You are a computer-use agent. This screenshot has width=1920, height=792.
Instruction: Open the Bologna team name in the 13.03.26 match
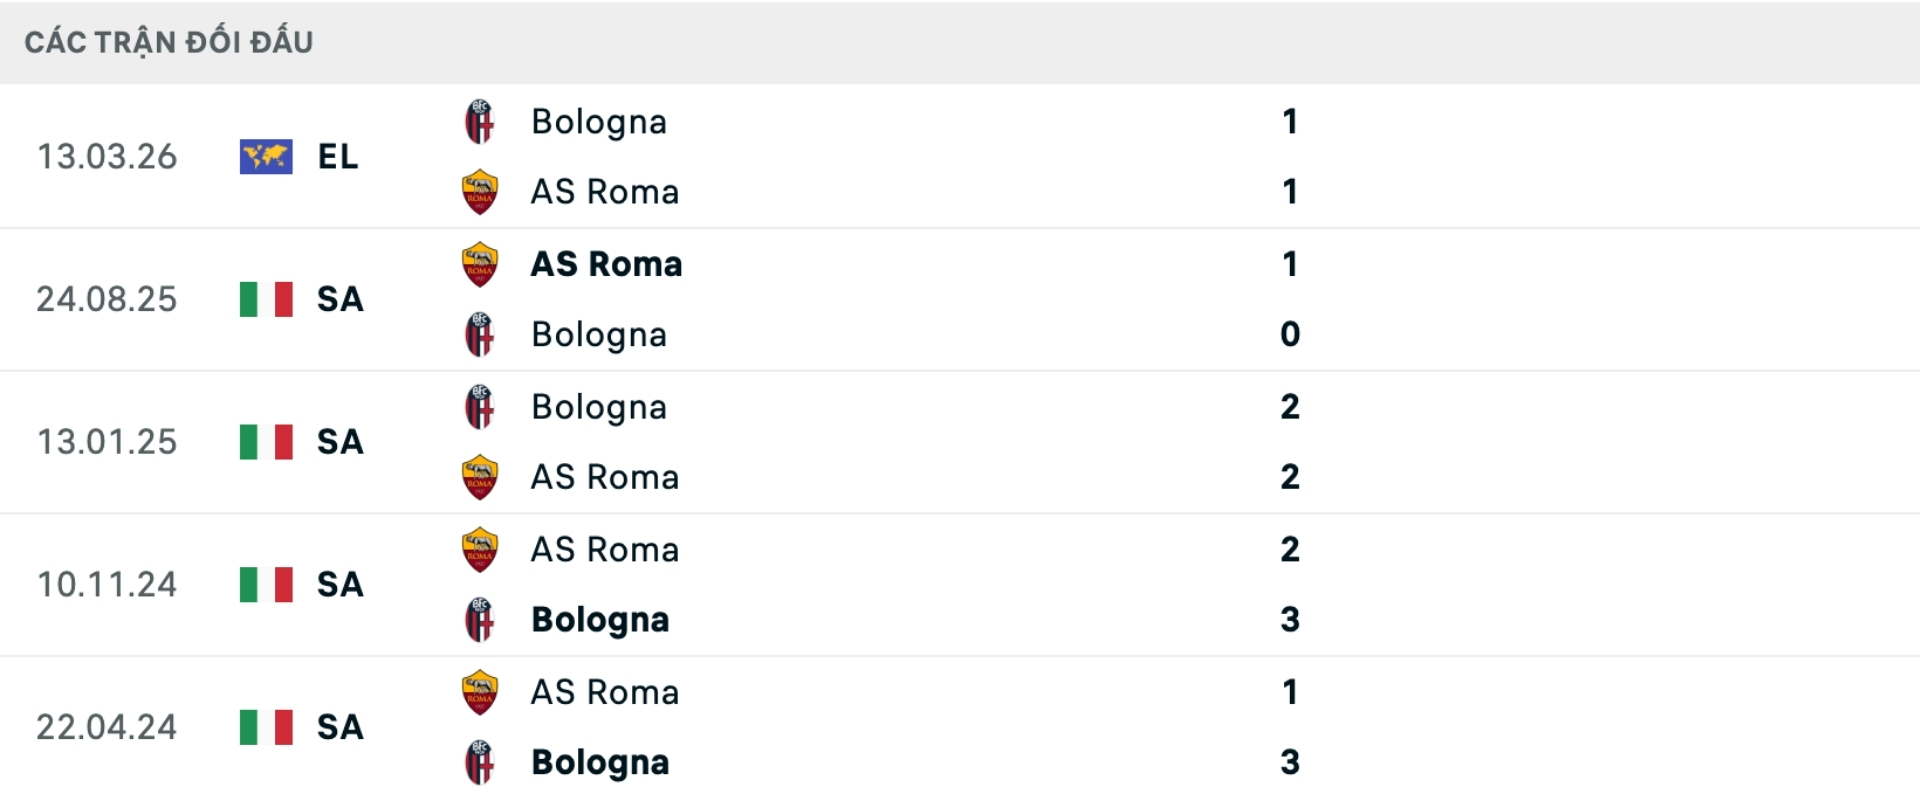click(599, 122)
